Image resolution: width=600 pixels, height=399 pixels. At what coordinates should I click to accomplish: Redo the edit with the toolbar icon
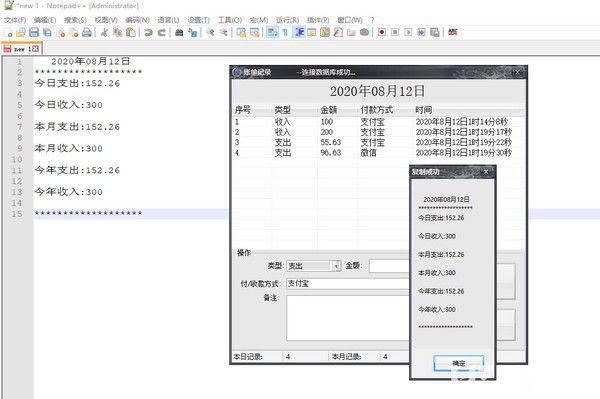coord(162,33)
